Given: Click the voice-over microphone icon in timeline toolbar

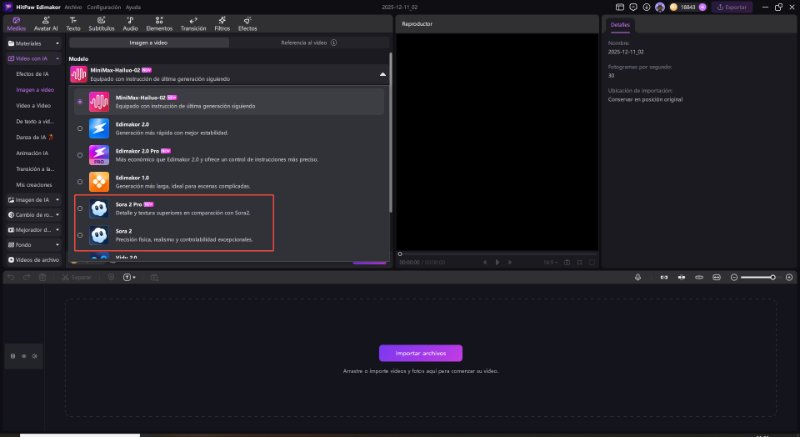Looking at the screenshot, I should [638, 277].
